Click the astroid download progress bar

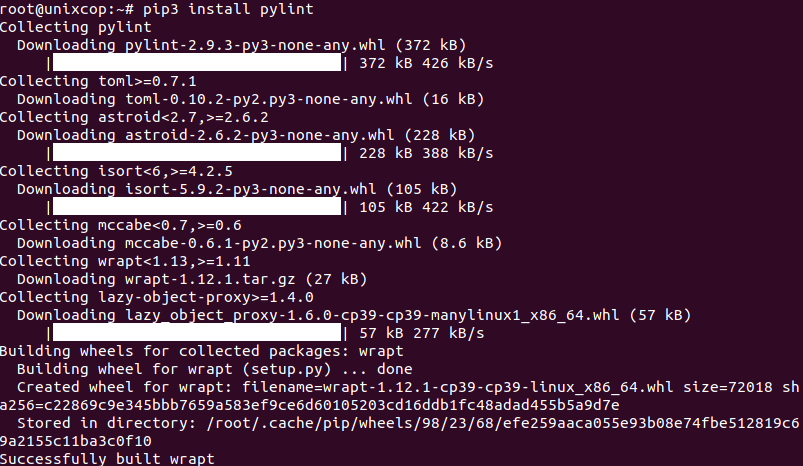[197, 153]
